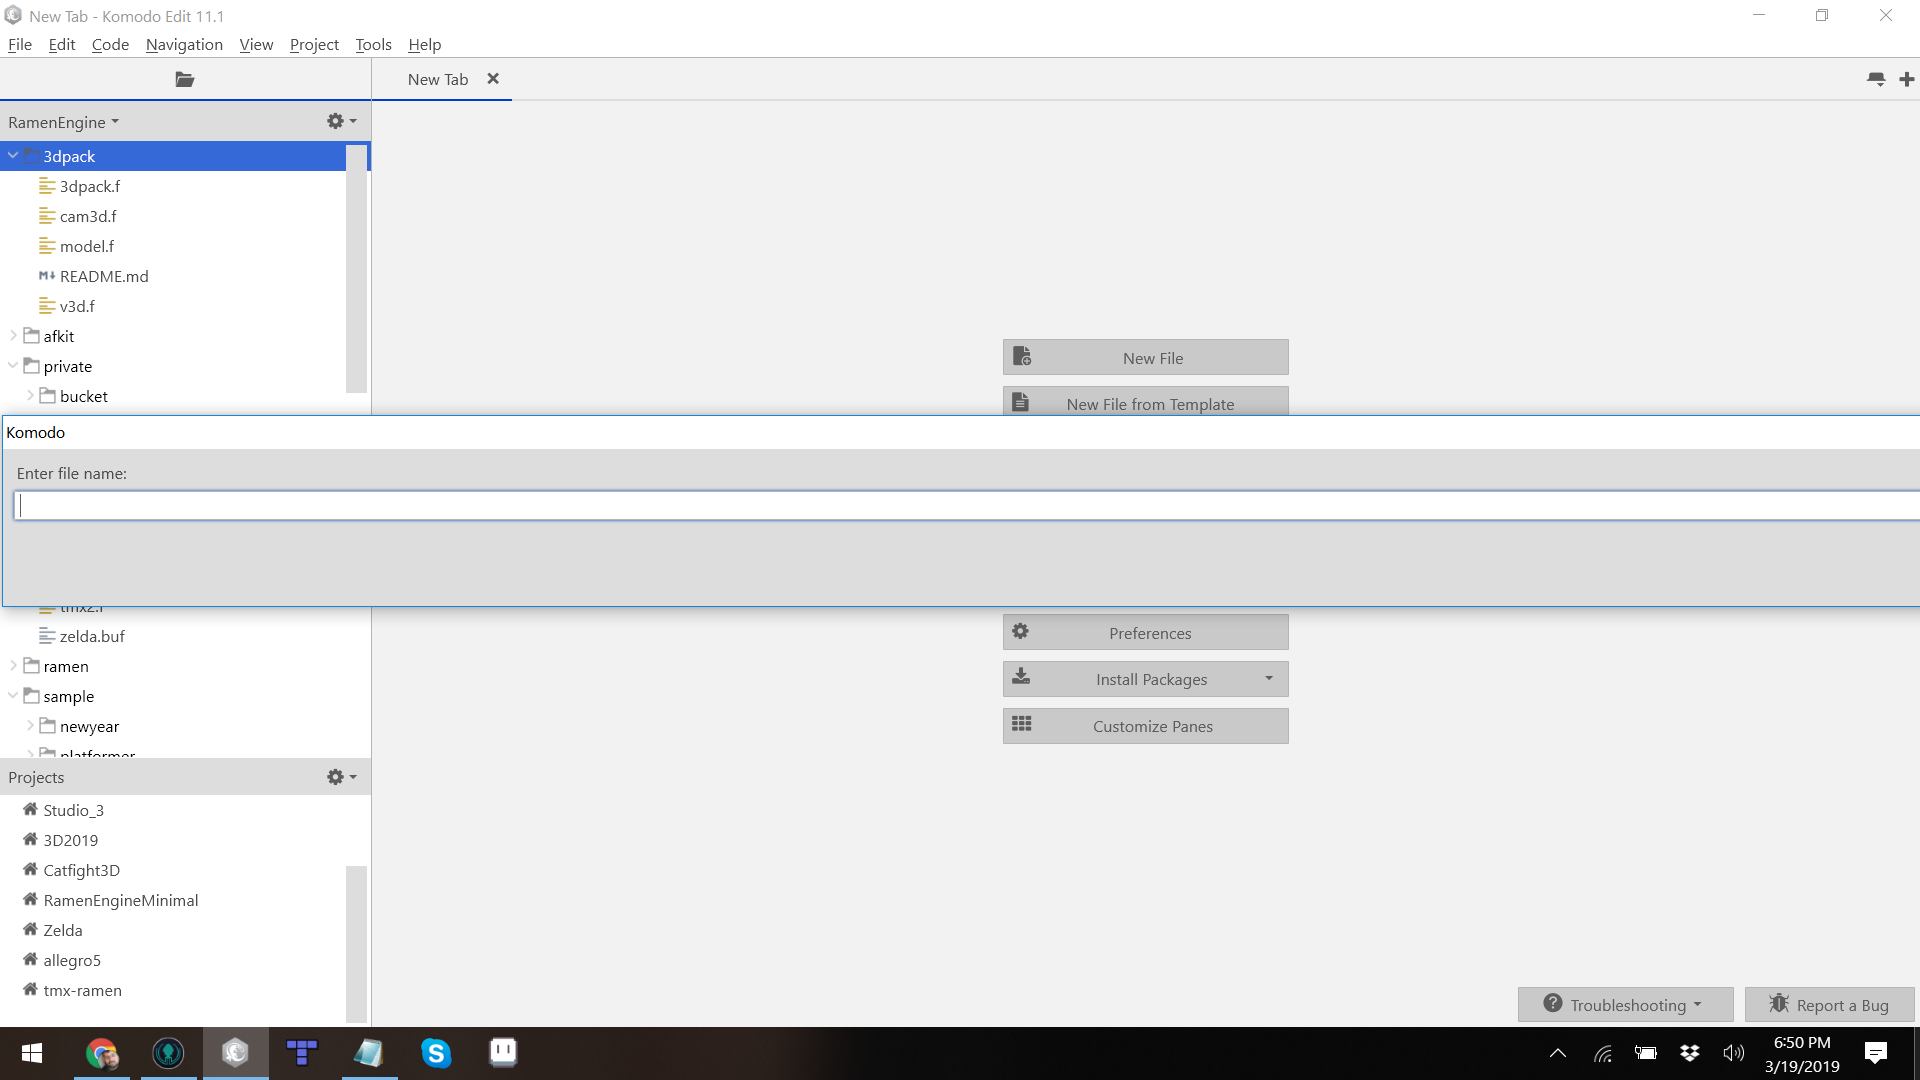Open the Install Packages dropdown arrow
Viewport: 1920px width, 1080px height.
pos(1268,678)
